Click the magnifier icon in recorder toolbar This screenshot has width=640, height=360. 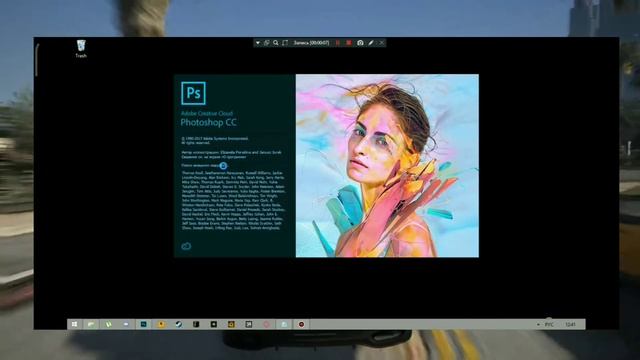coord(276,43)
